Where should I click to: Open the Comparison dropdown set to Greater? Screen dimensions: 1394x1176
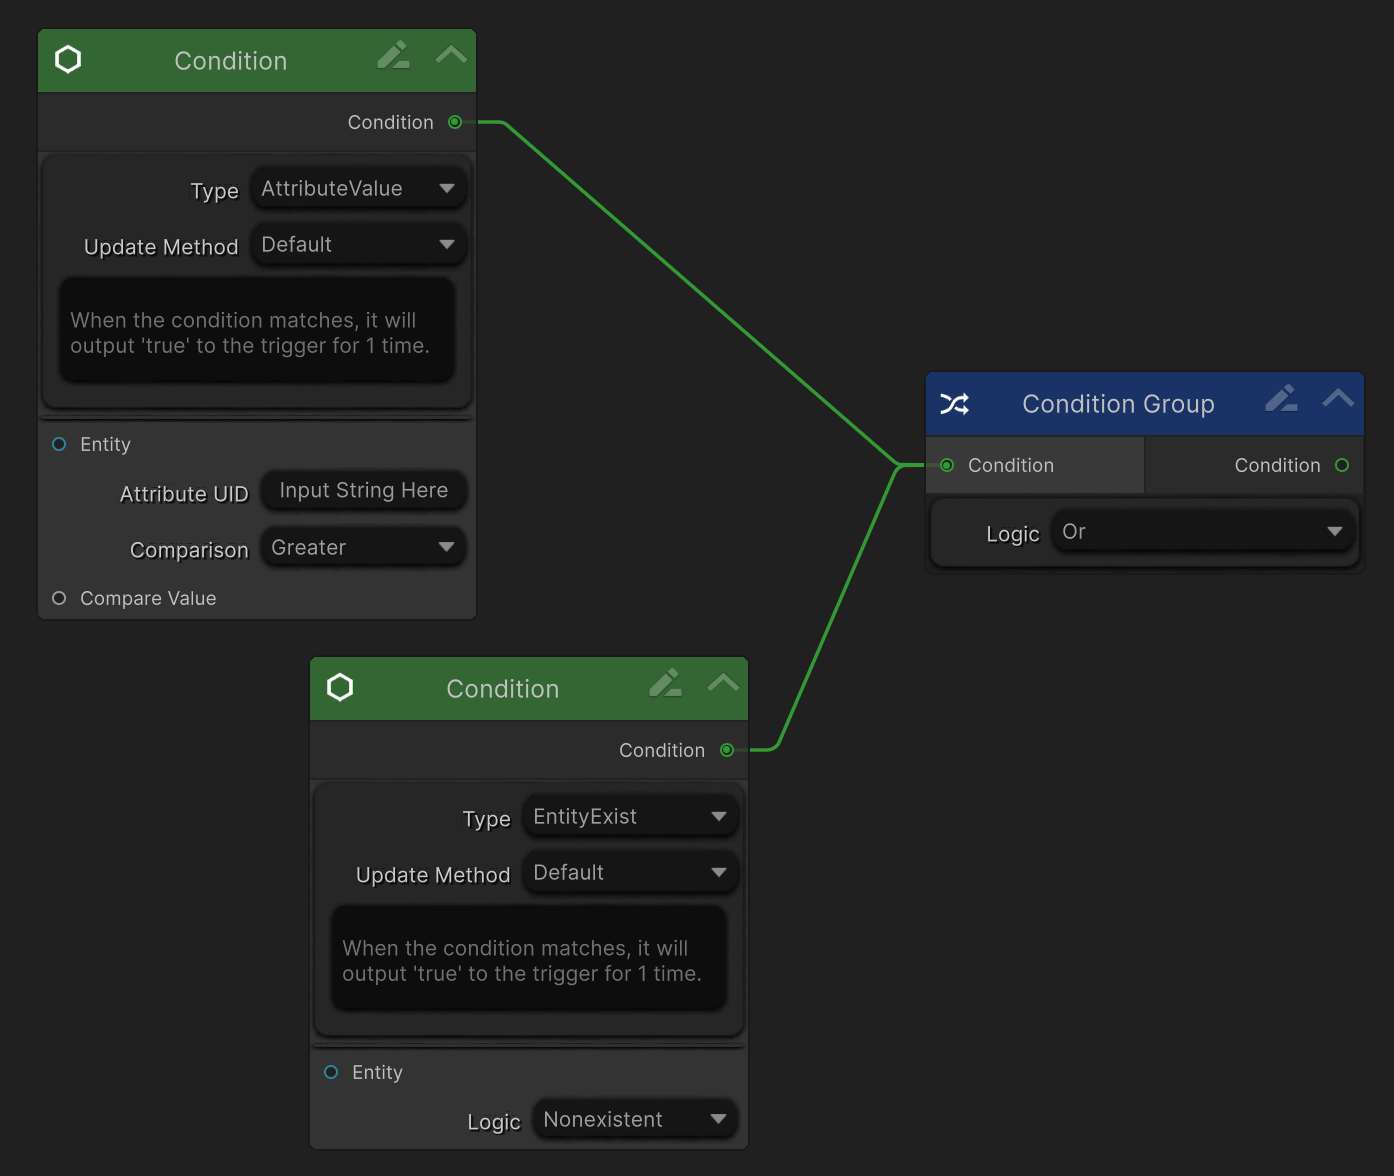coord(362,548)
